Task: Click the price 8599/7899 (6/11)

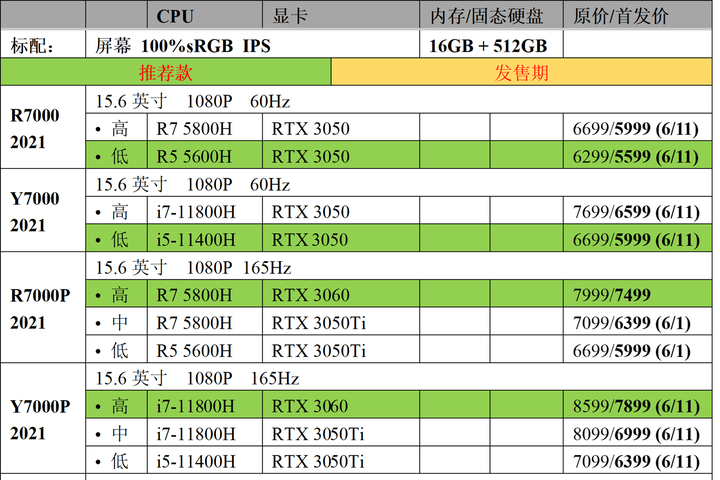Action: pyautogui.click(x=636, y=407)
